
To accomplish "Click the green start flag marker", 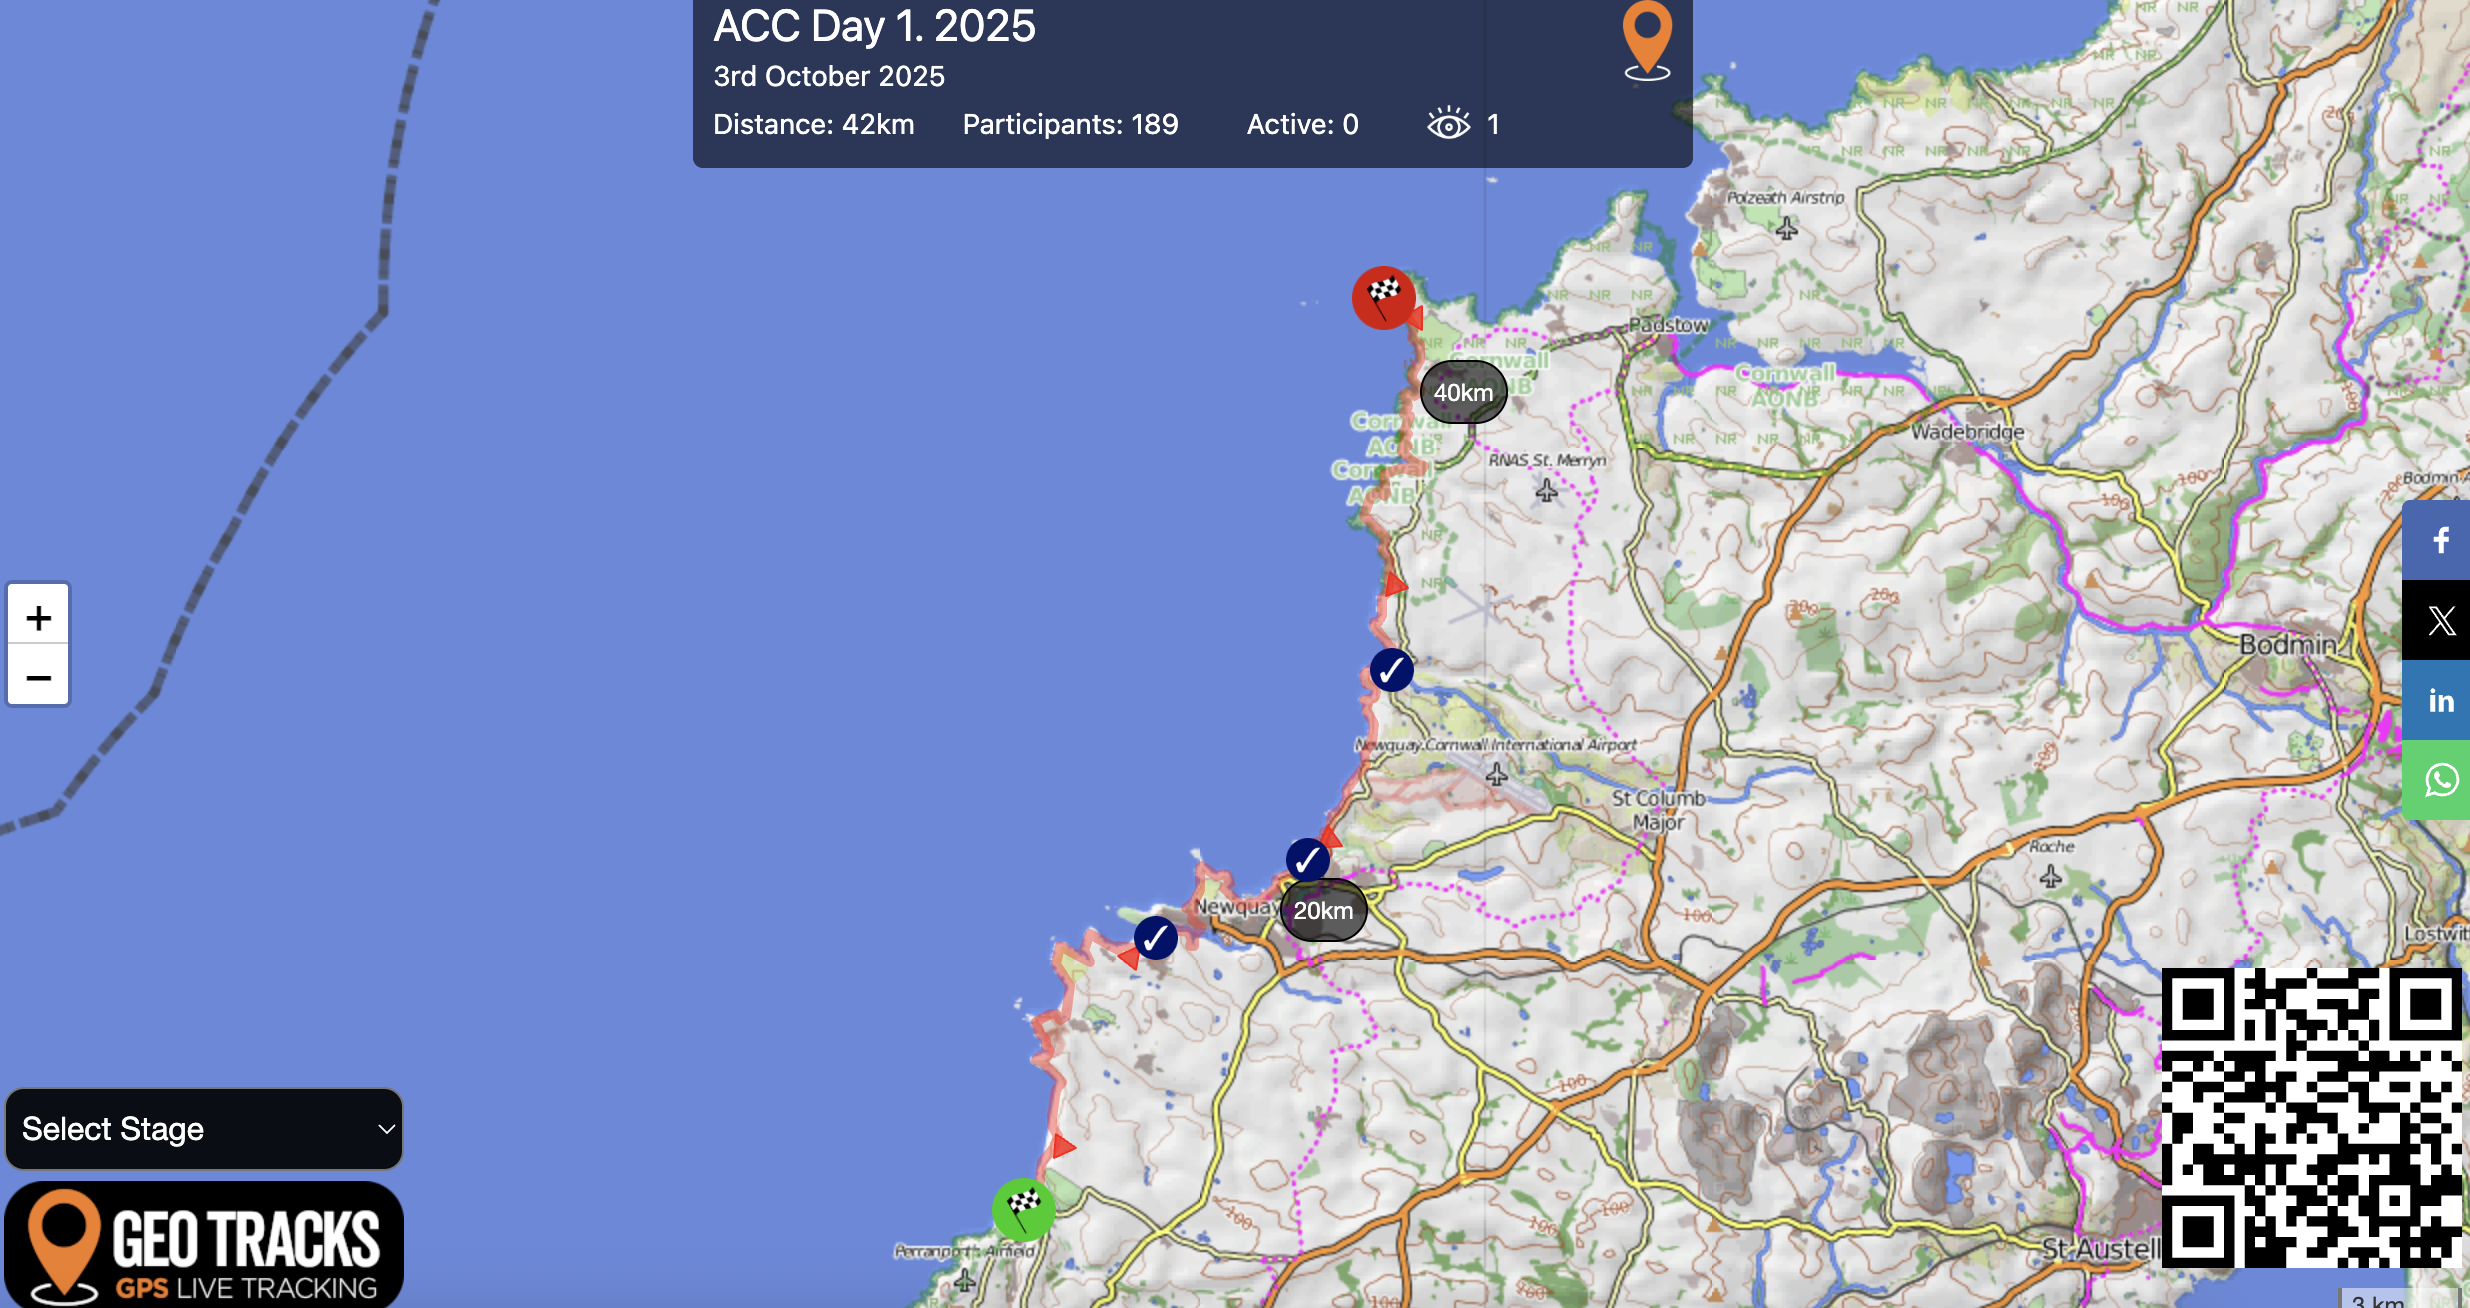I will click(1023, 1209).
